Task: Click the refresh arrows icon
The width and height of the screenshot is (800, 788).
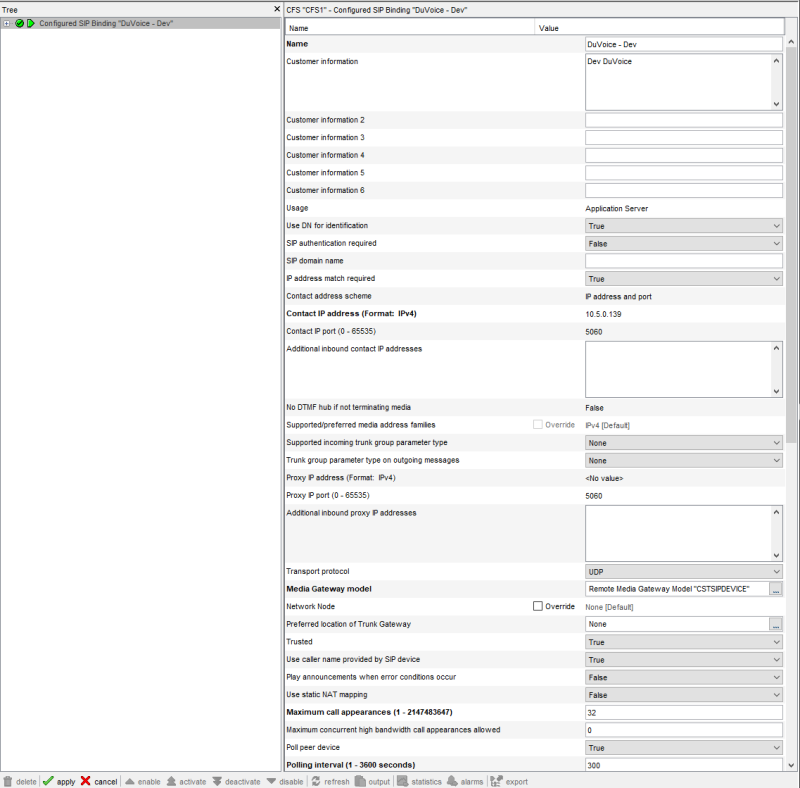Action: [x=316, y=781]
